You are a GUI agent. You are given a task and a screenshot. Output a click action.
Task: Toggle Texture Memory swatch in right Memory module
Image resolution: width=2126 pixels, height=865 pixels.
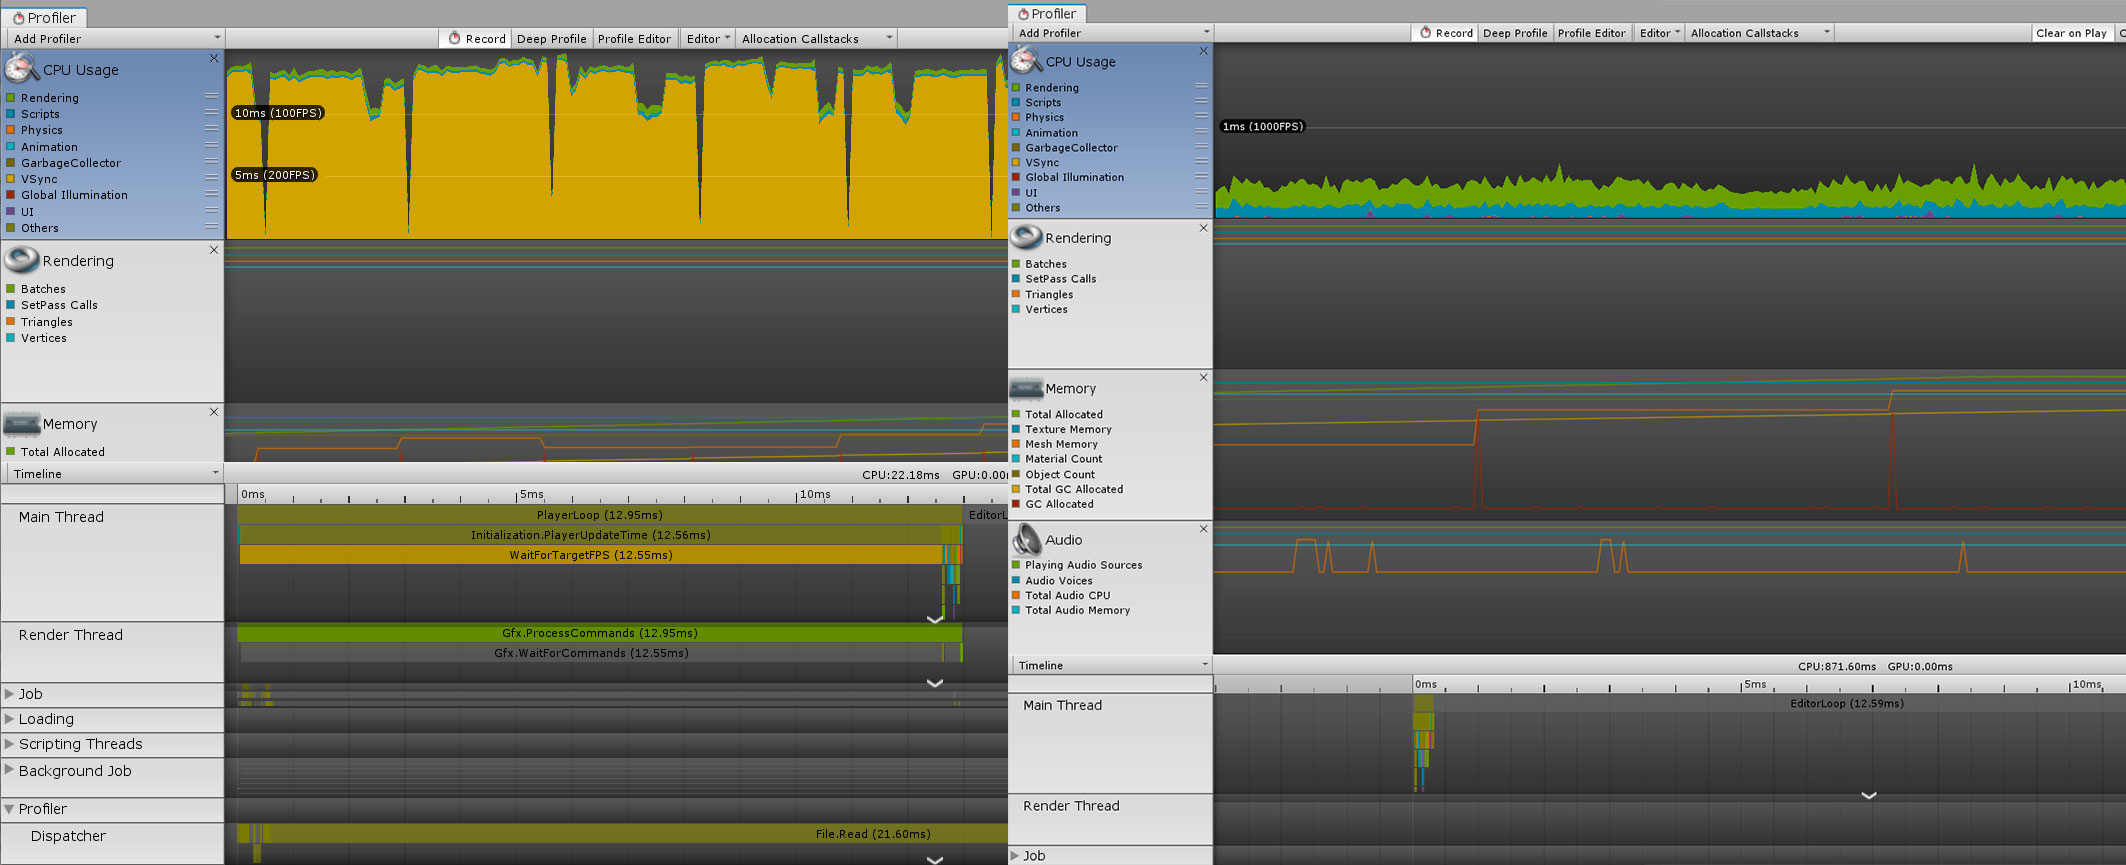[1016, 429]
